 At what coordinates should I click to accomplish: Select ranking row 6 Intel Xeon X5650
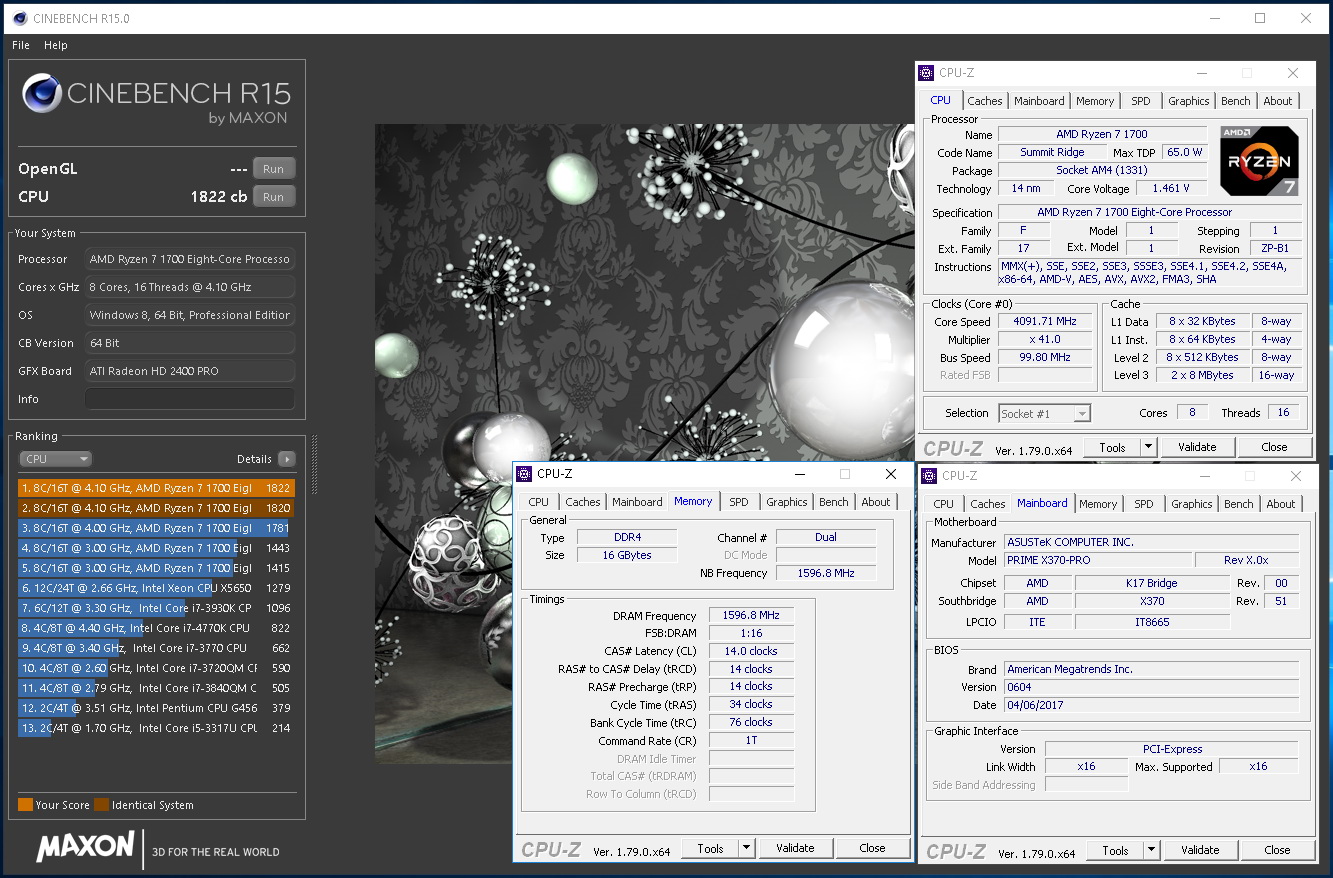click(x=156, y=588)
